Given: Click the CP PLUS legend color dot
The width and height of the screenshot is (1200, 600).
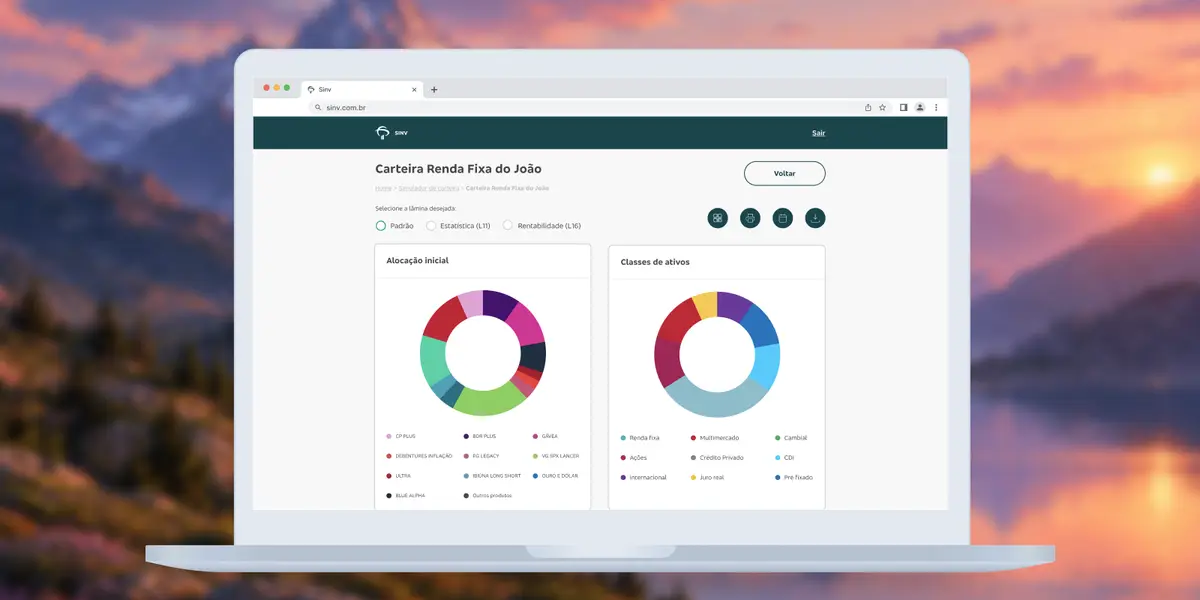Looking at the screenshot, I should [389, 436].
